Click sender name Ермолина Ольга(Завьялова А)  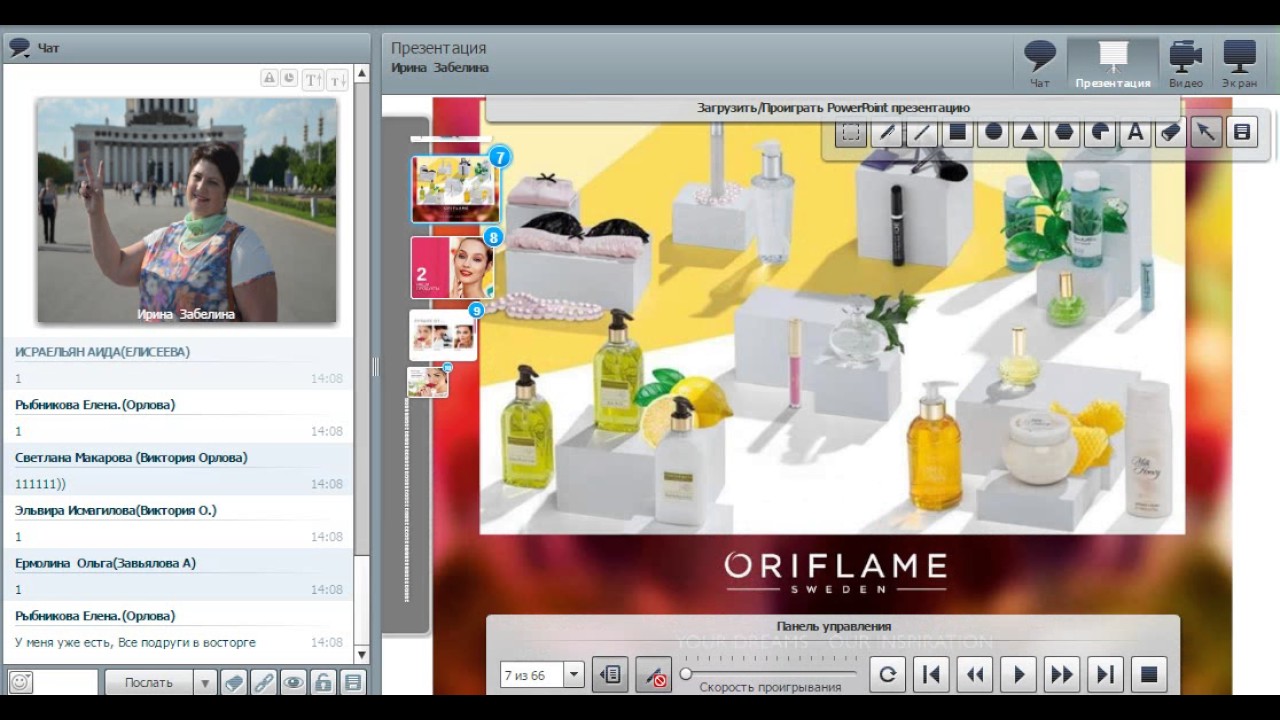105,563
